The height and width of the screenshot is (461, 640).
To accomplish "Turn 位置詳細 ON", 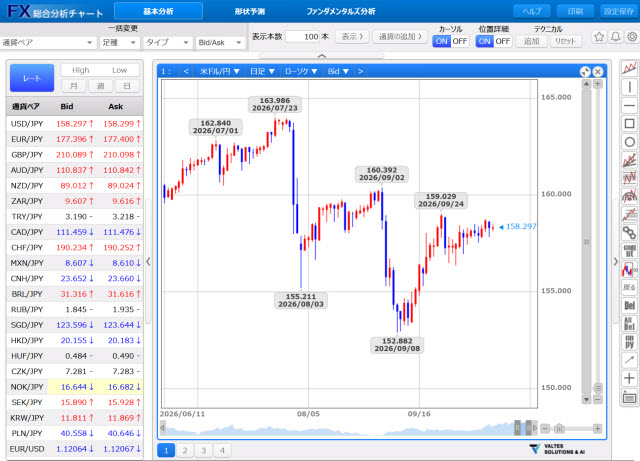I will 484,41.
